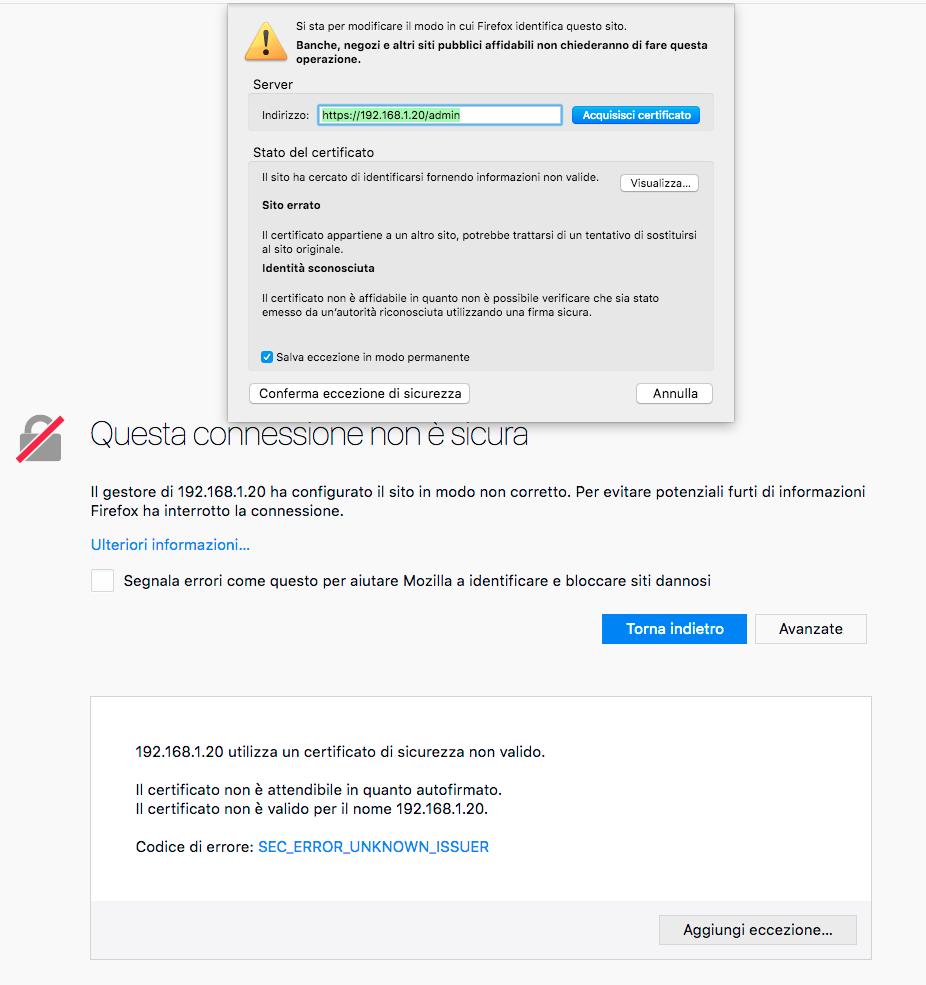Viewport: 926px width, 985px height.
Task: Click the Sito errato heading text
Action: click(291, 205)
